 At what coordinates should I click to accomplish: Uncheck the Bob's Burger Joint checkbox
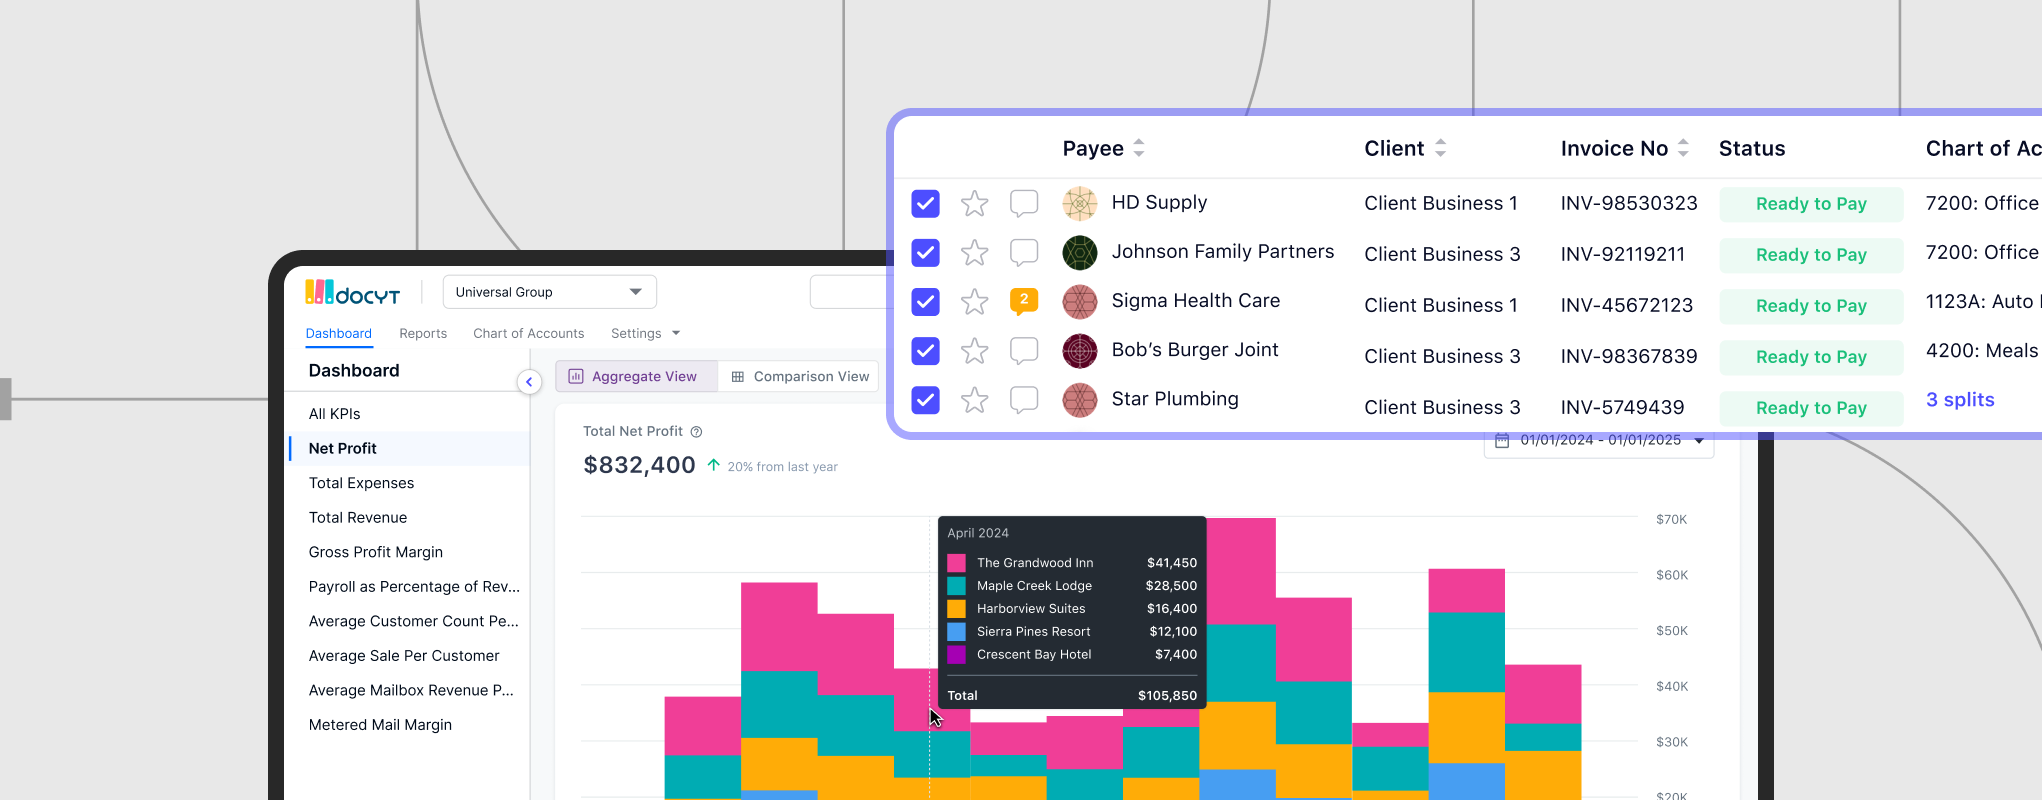click(926, 351)
